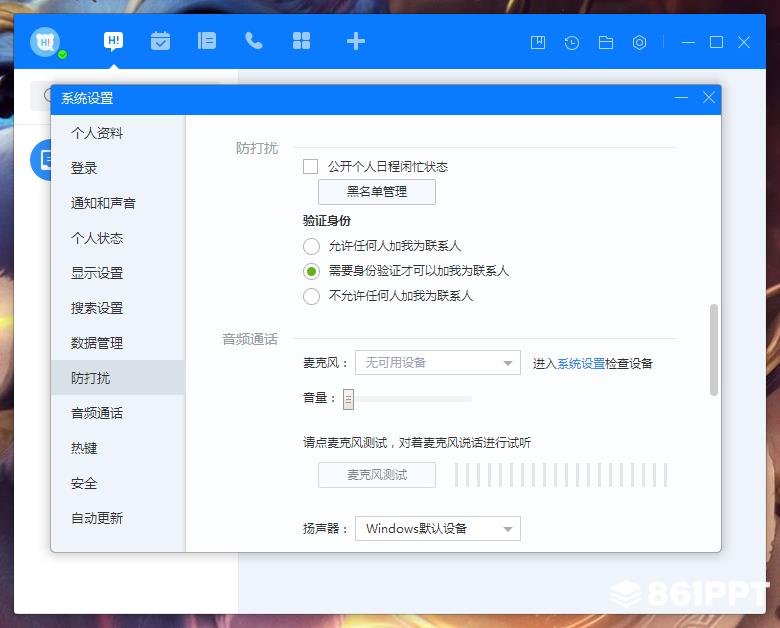Open the file folder icon in toolbar
The width and height of the screenshot is (780, 628).
pos(605,43)
